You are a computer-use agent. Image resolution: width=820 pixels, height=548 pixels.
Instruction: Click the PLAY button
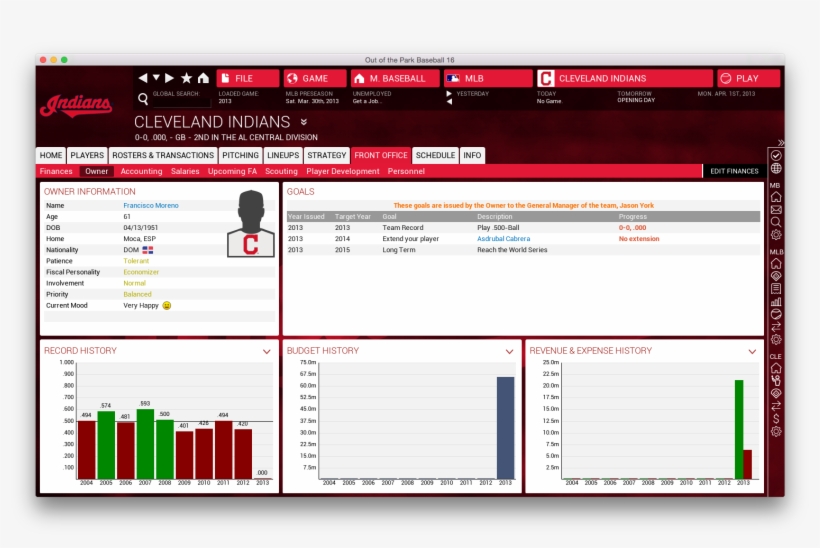click(x=748, y=78)
